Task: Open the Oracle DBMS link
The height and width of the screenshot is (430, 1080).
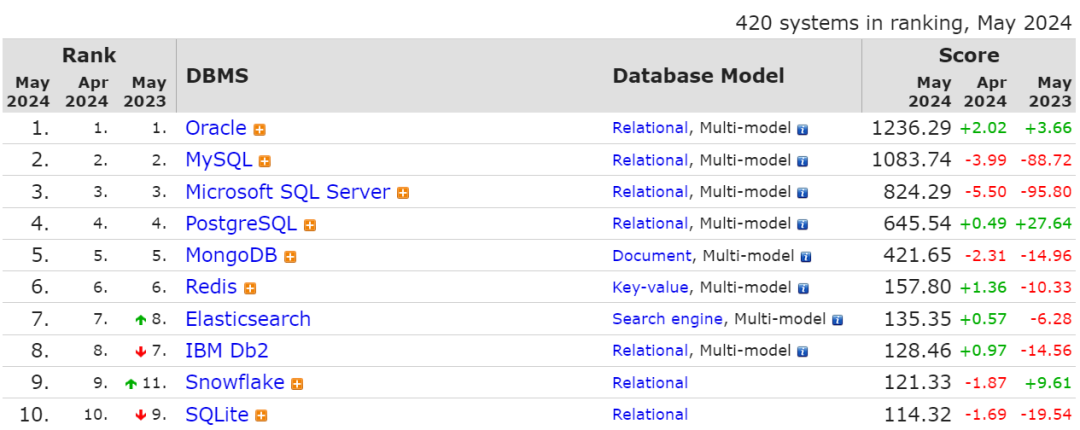Action: (x=215, y=128)
